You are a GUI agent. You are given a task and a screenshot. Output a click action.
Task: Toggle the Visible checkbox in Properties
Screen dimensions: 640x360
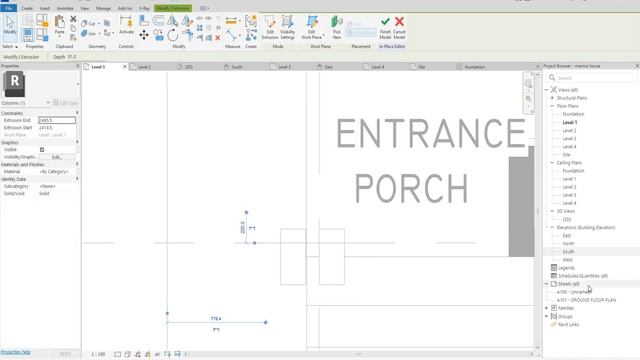click(42, 150)
